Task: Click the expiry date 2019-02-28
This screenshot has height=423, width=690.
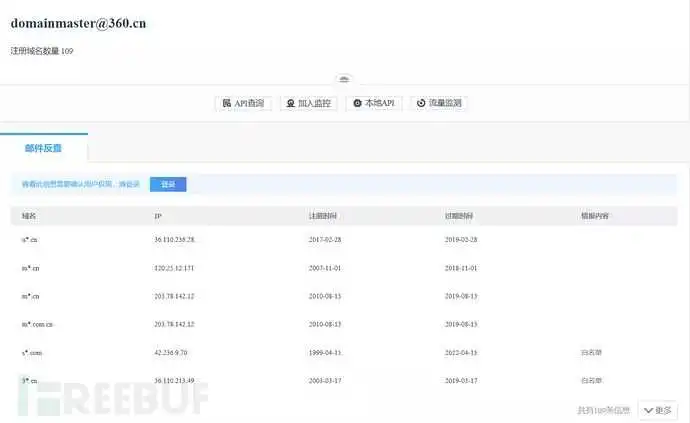Action: [x=461, y=240]
